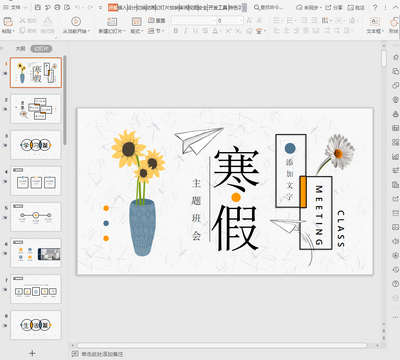Image resolution: width=400 pixels, height=360 pixels.
Task: Click the Reset (重置) slide button
Action: pos(156,21)
